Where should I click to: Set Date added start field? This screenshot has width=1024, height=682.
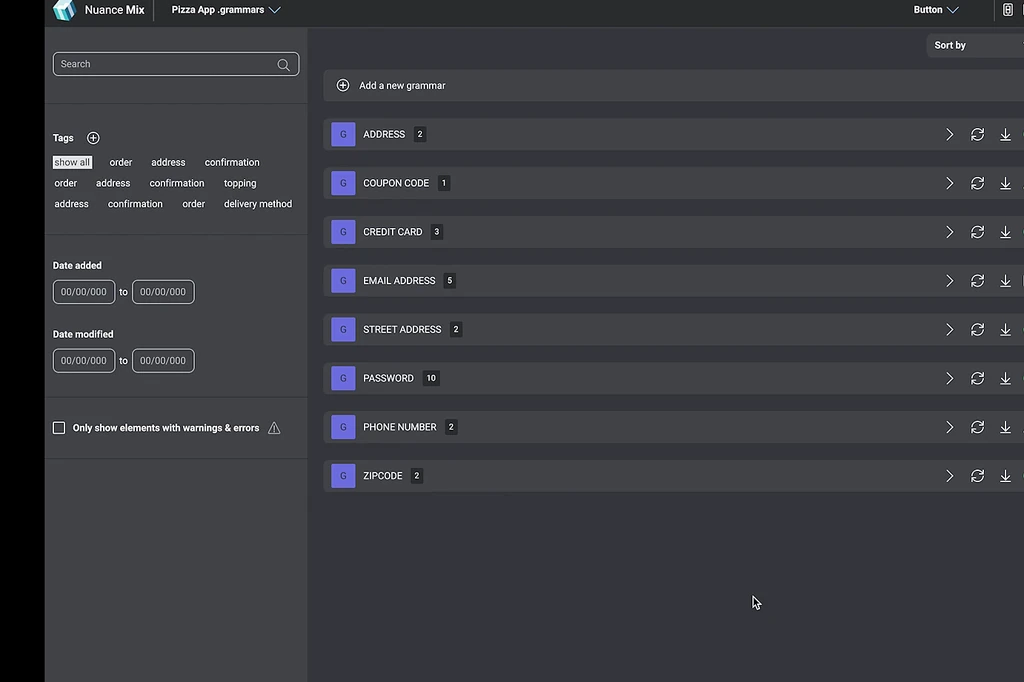coord(84,292)
